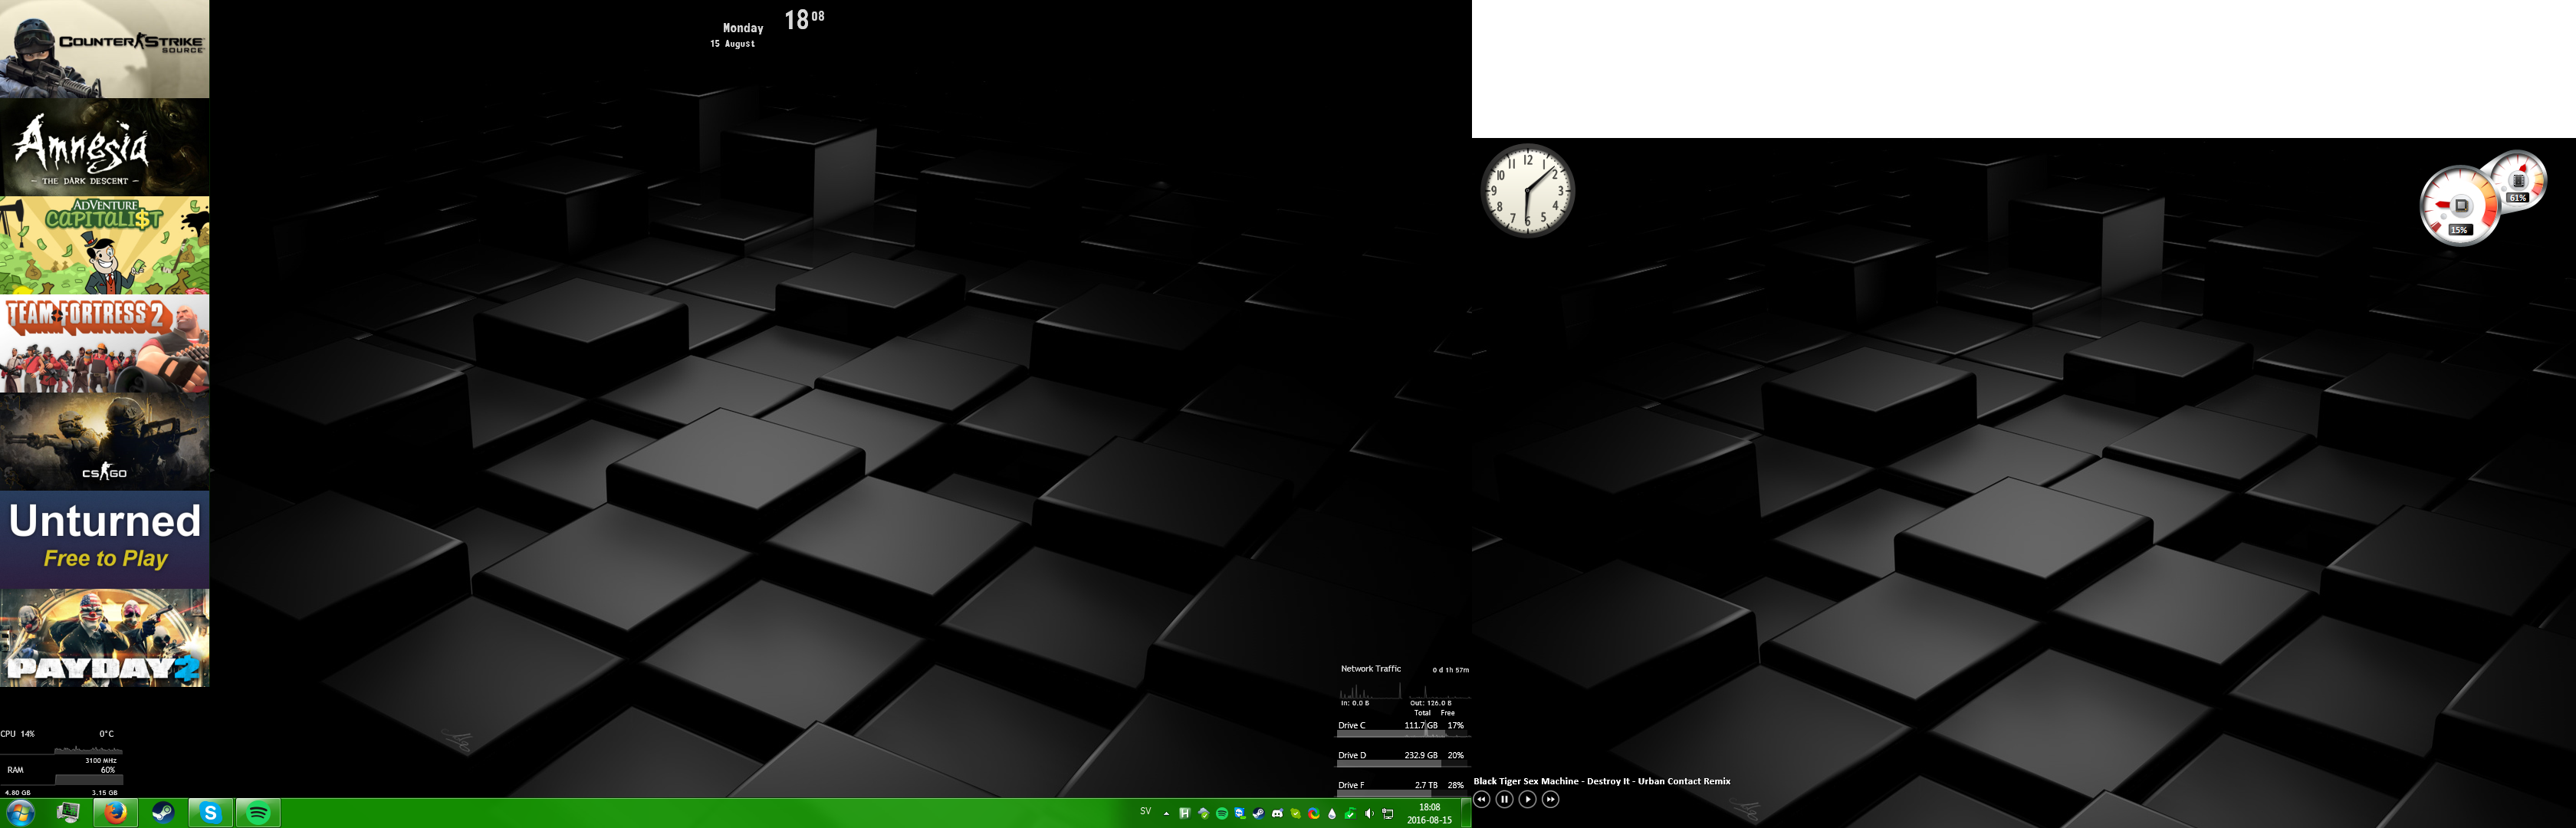This screenshot has width=2576, height=828.
Task: Pause the currently playing track
Action: tap(1504, 799)
